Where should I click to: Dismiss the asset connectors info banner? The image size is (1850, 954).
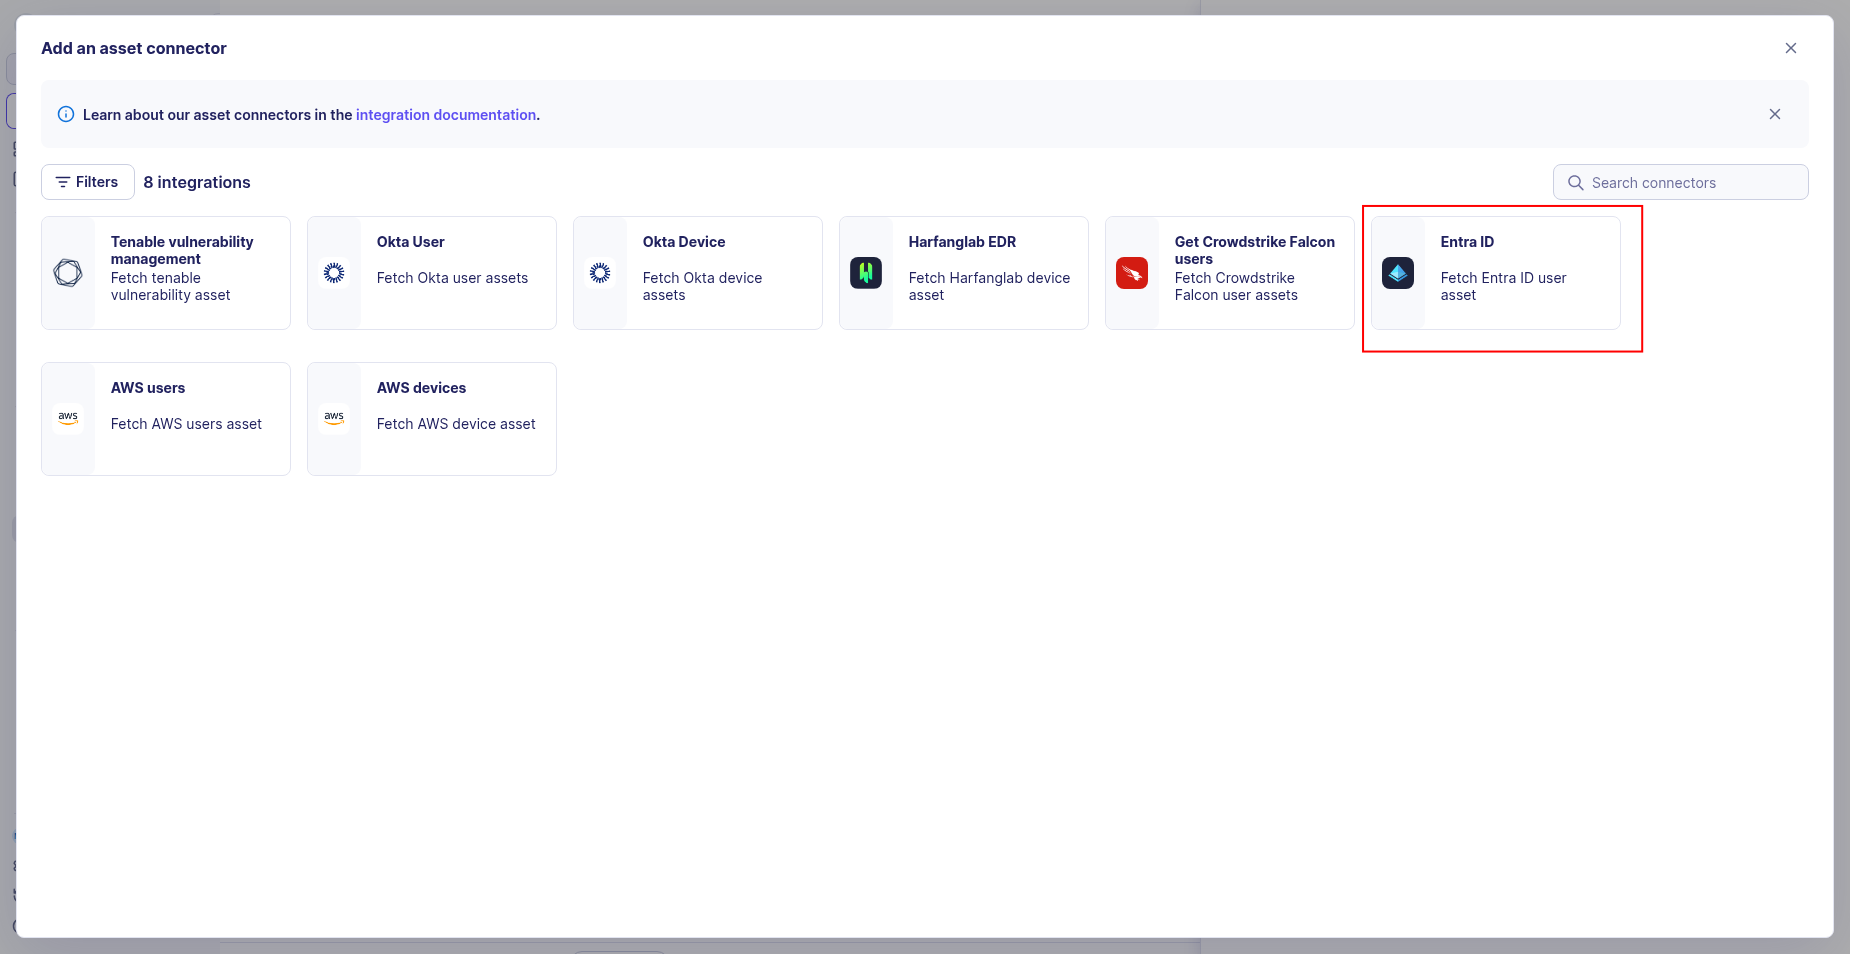(1775, 114)
